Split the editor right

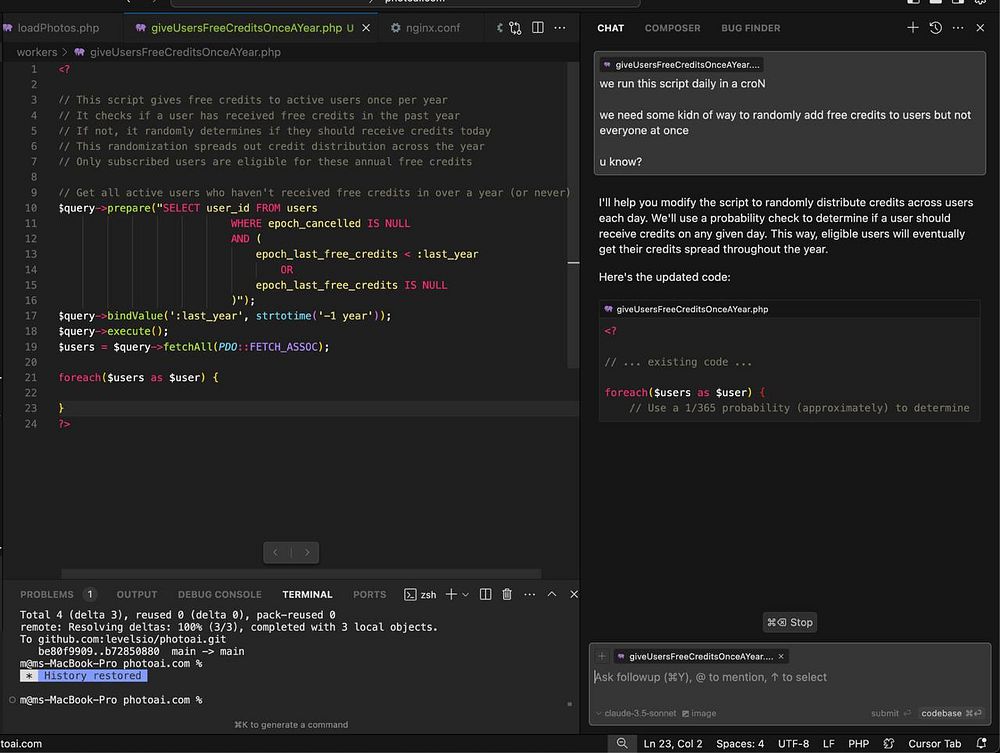click(538, 28)
